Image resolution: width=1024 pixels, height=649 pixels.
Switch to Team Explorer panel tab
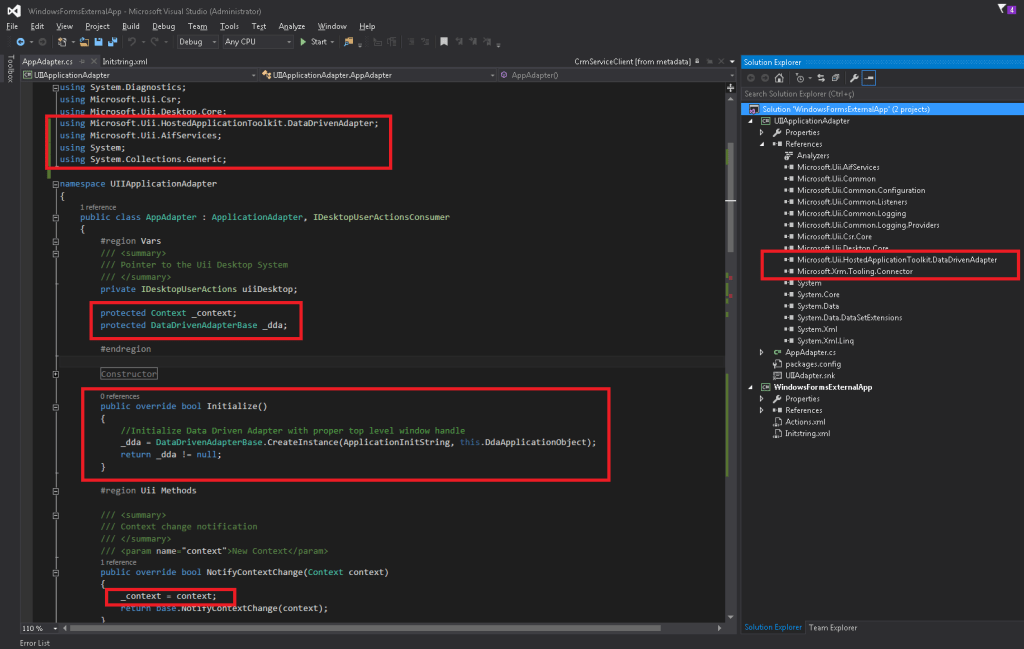click(x=832, y=627)
